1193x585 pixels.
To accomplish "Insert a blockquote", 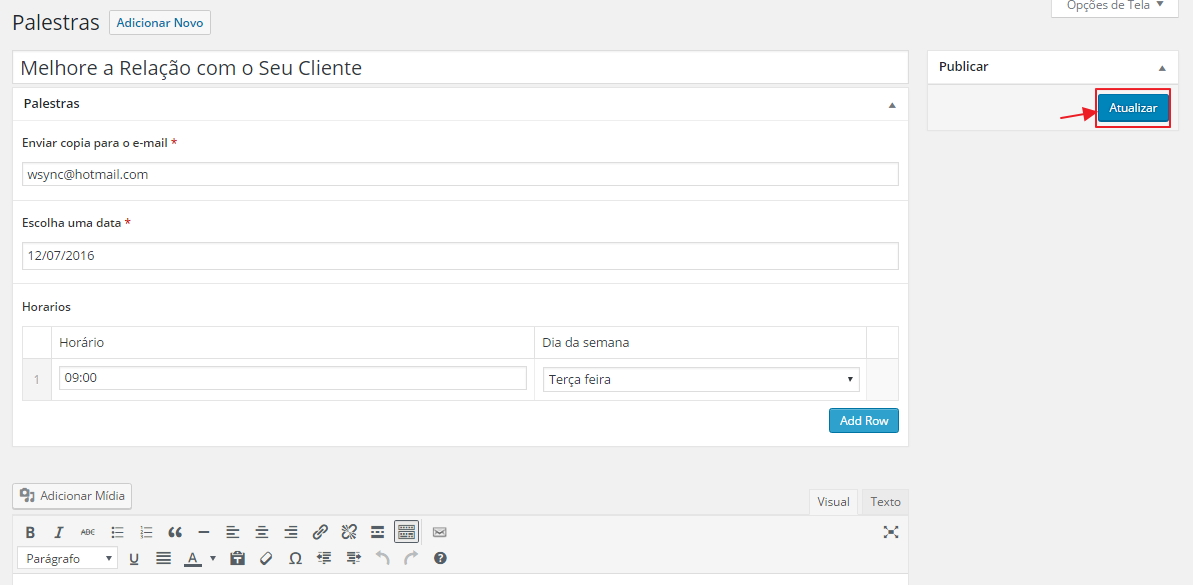I will tap(175, 532).
